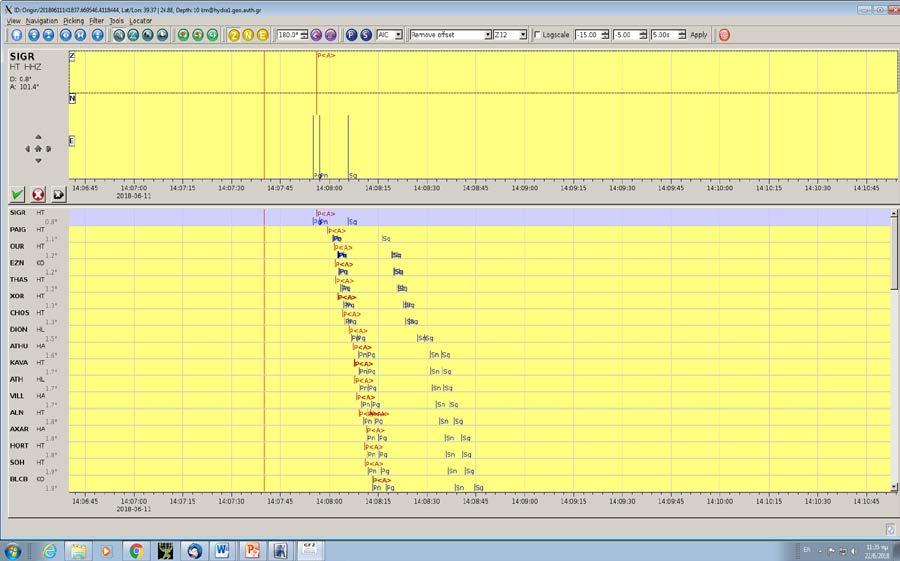Open Google Chrome from the taskbar

pyautogui.click(x=136, y=551)
